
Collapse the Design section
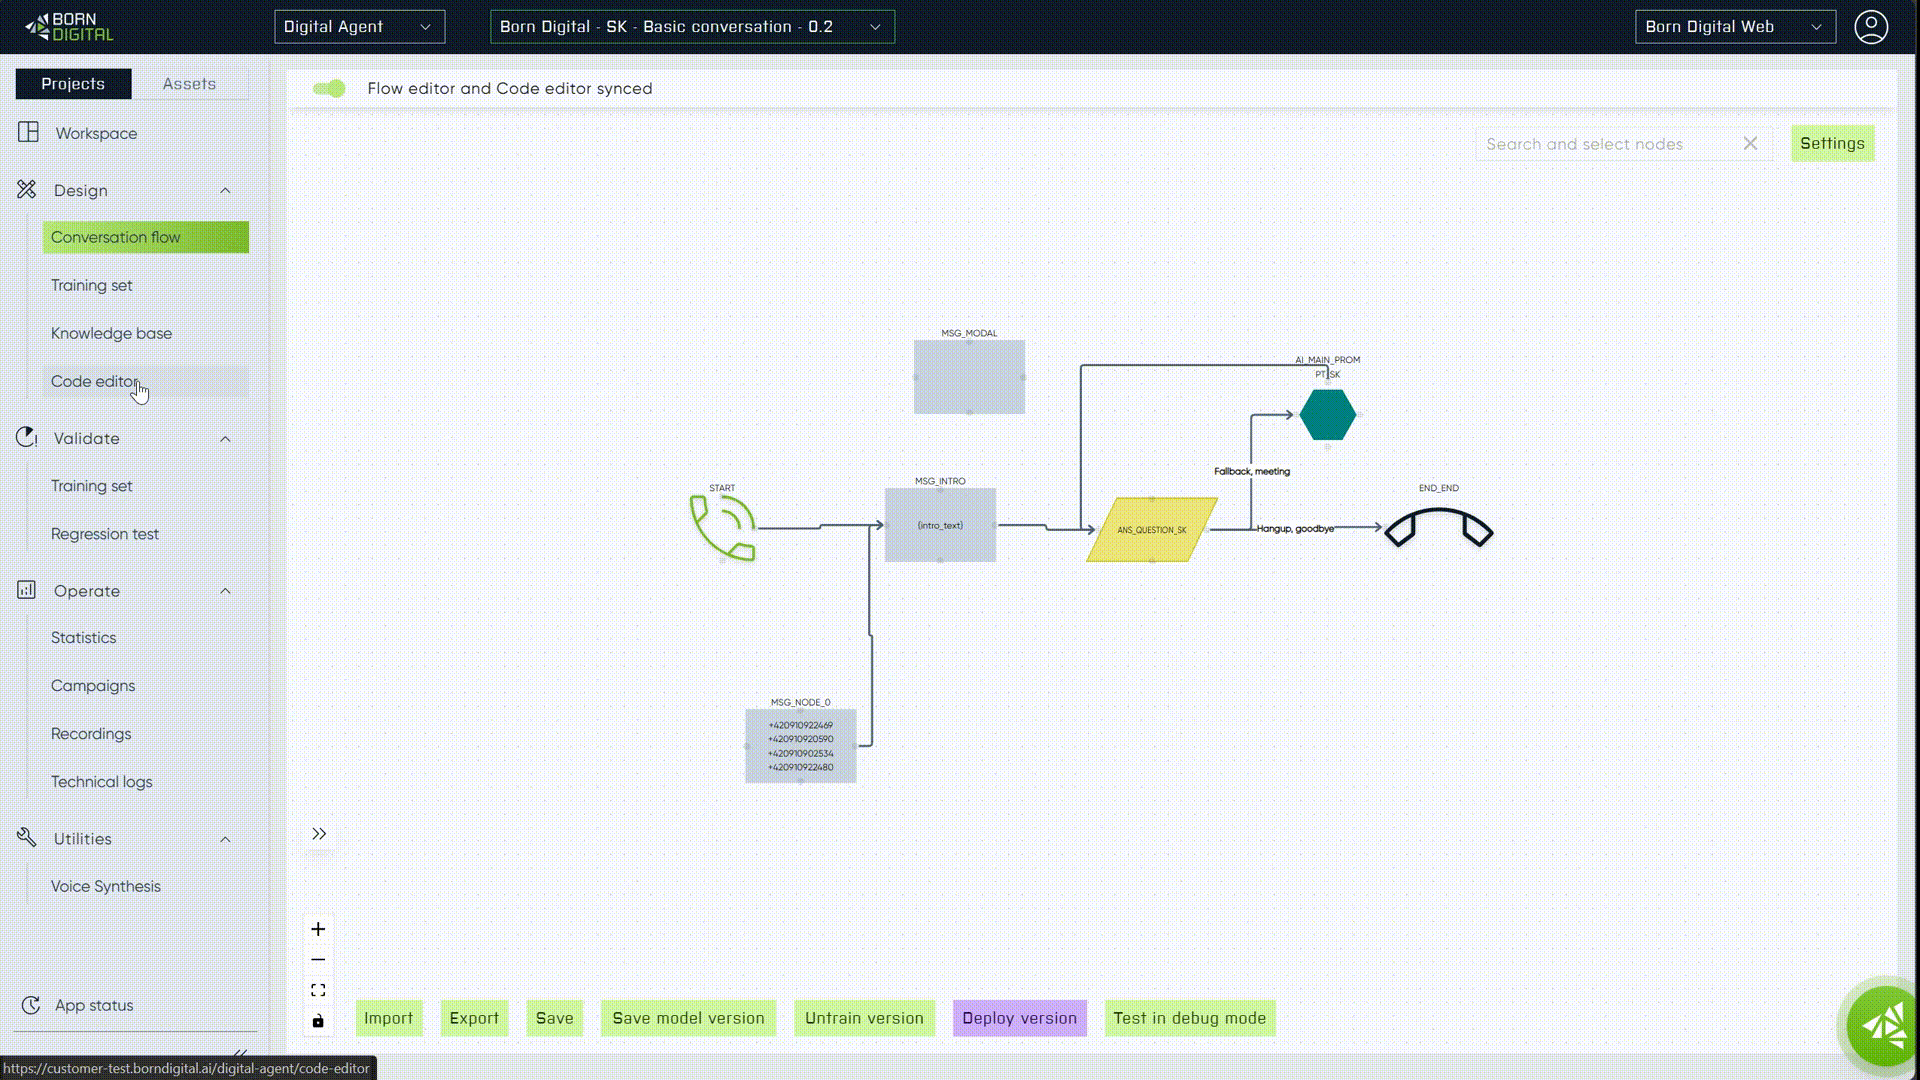[x=225, y=190]
